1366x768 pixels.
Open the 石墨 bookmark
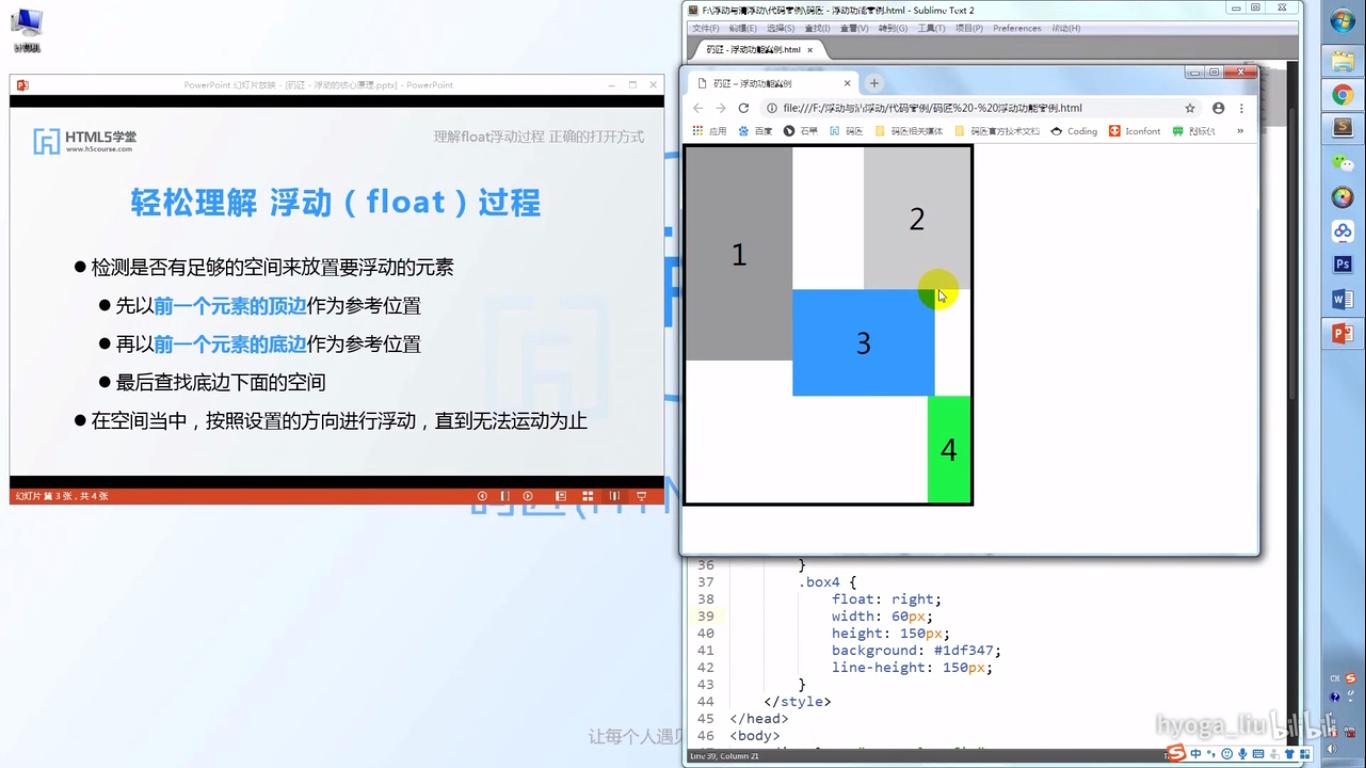pyautogui.click(x=800, y=131)
